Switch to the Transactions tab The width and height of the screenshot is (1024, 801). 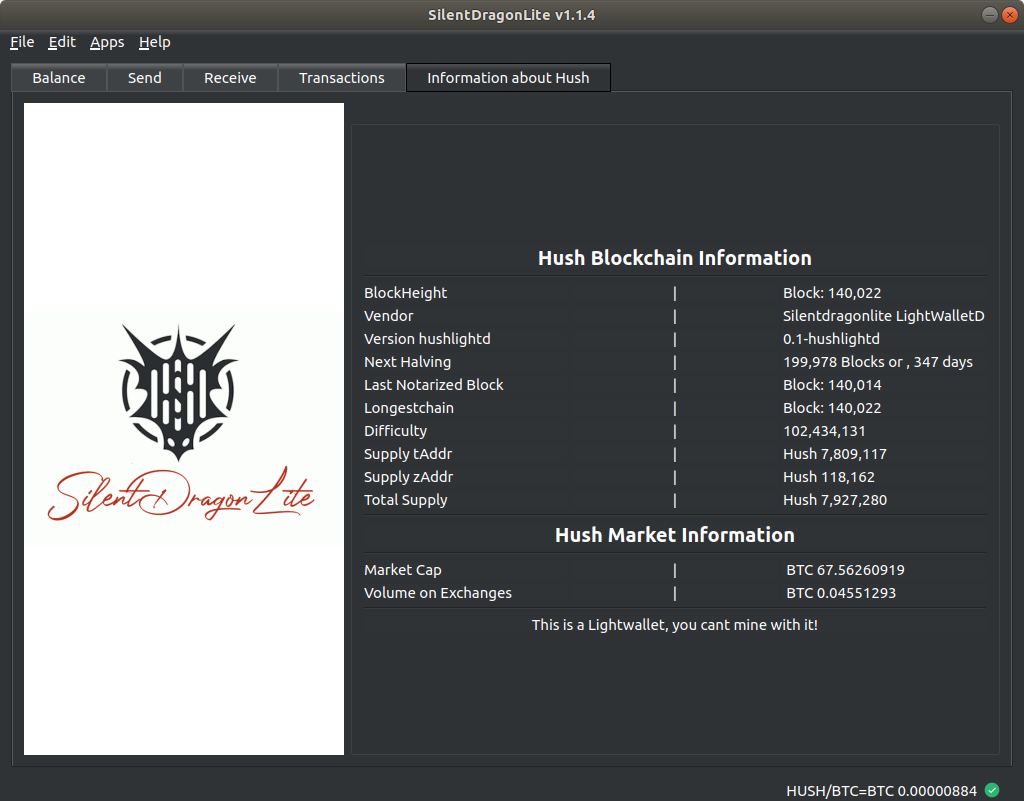342,78
